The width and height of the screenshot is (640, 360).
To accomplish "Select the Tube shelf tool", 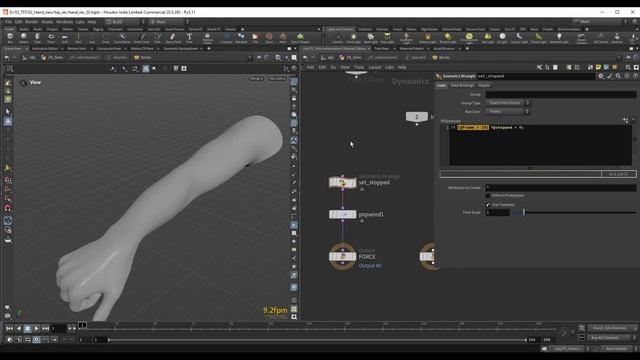I will 37,38.
